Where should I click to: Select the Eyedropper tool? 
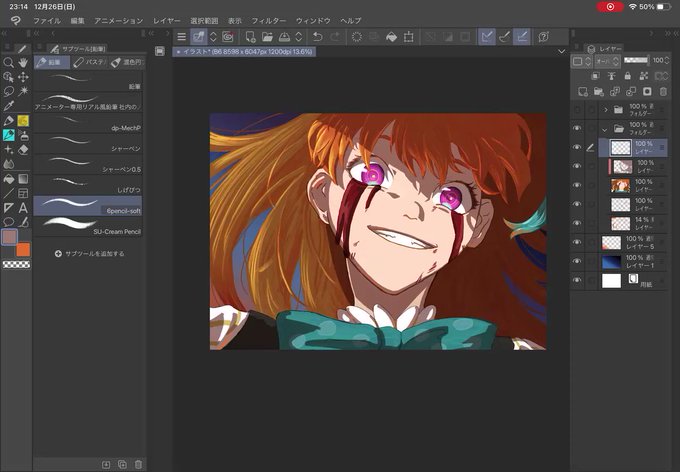(x=8, y=106)
